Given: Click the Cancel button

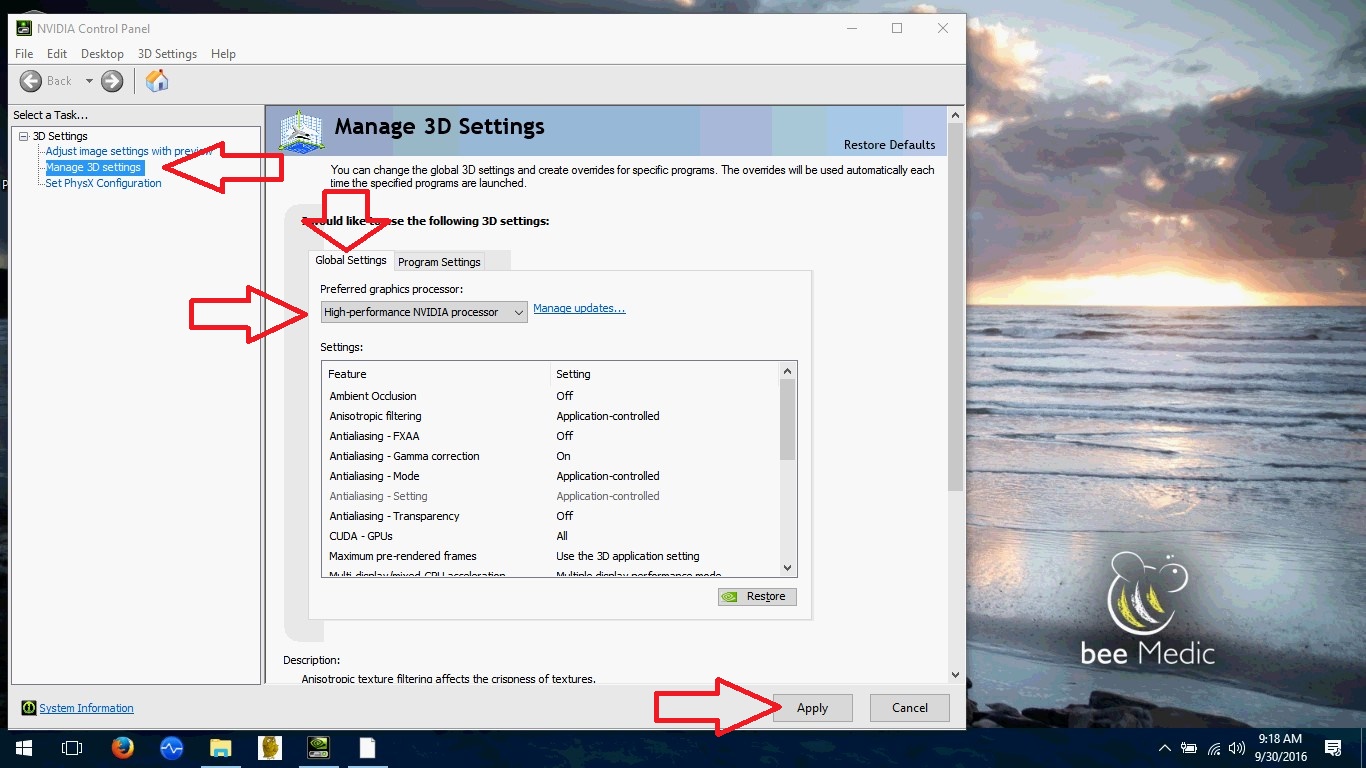Looking at the screenshot, I should tap(910, 708).
